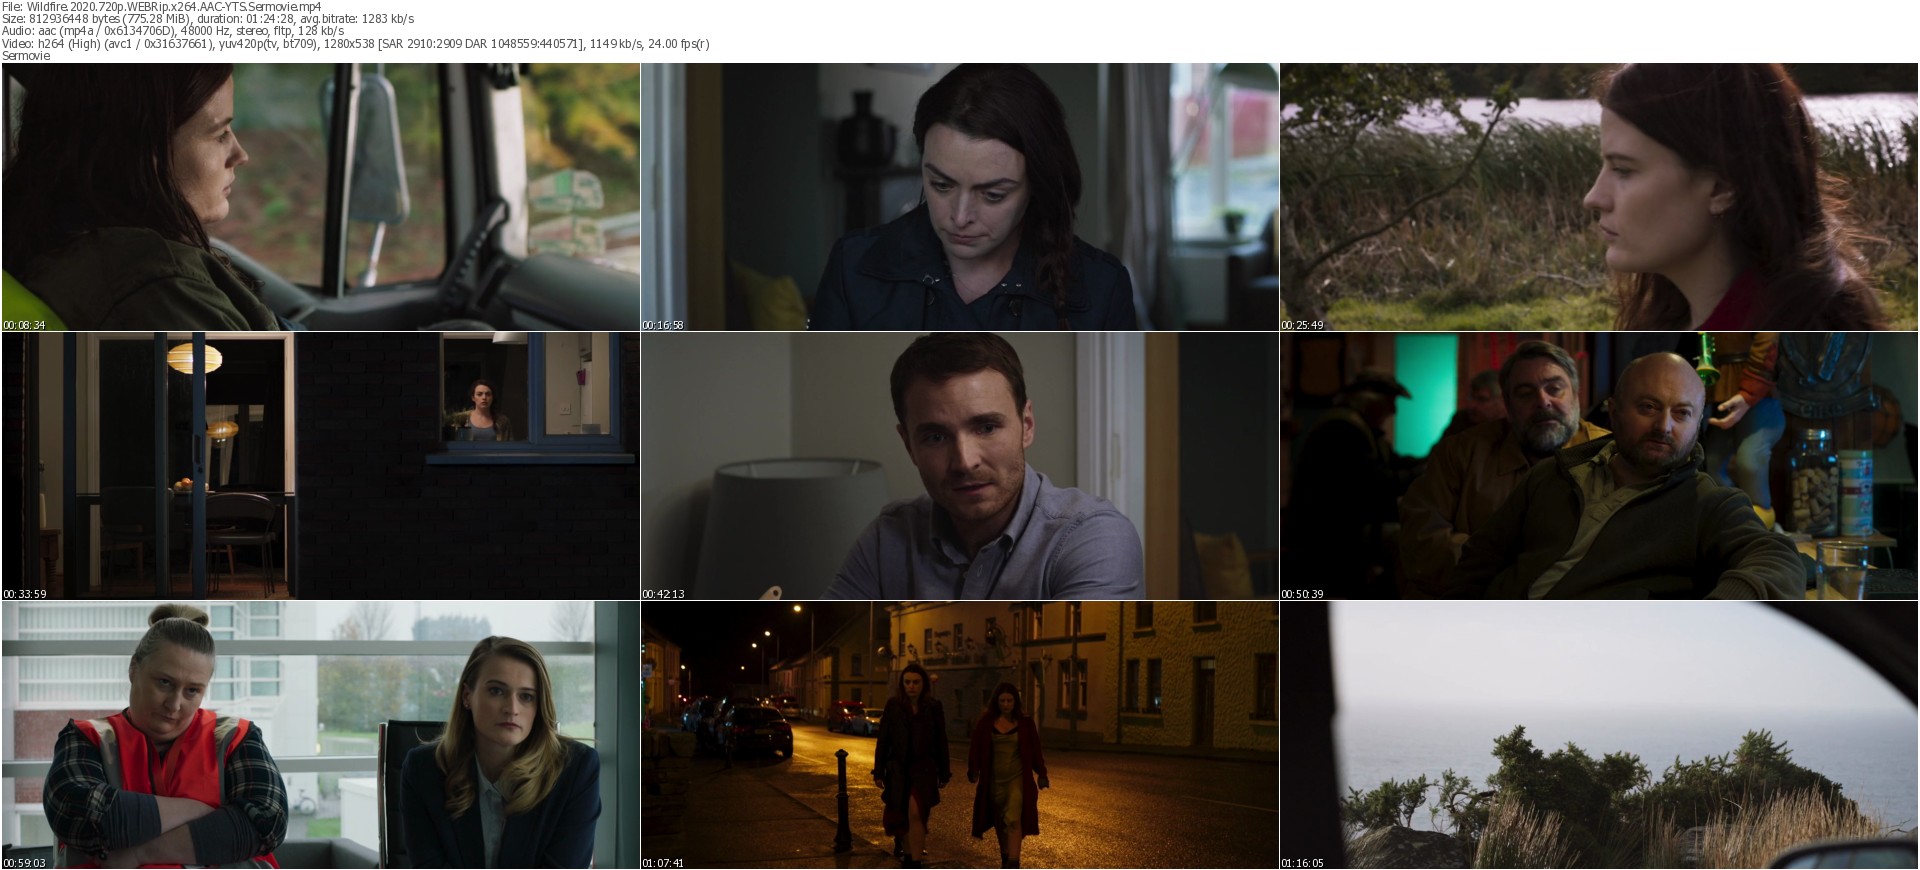Image resolution: width=1920 pixels, height=870 pixels.
Task: Click the frame with two women in office
Action: (x=320, y=735)
